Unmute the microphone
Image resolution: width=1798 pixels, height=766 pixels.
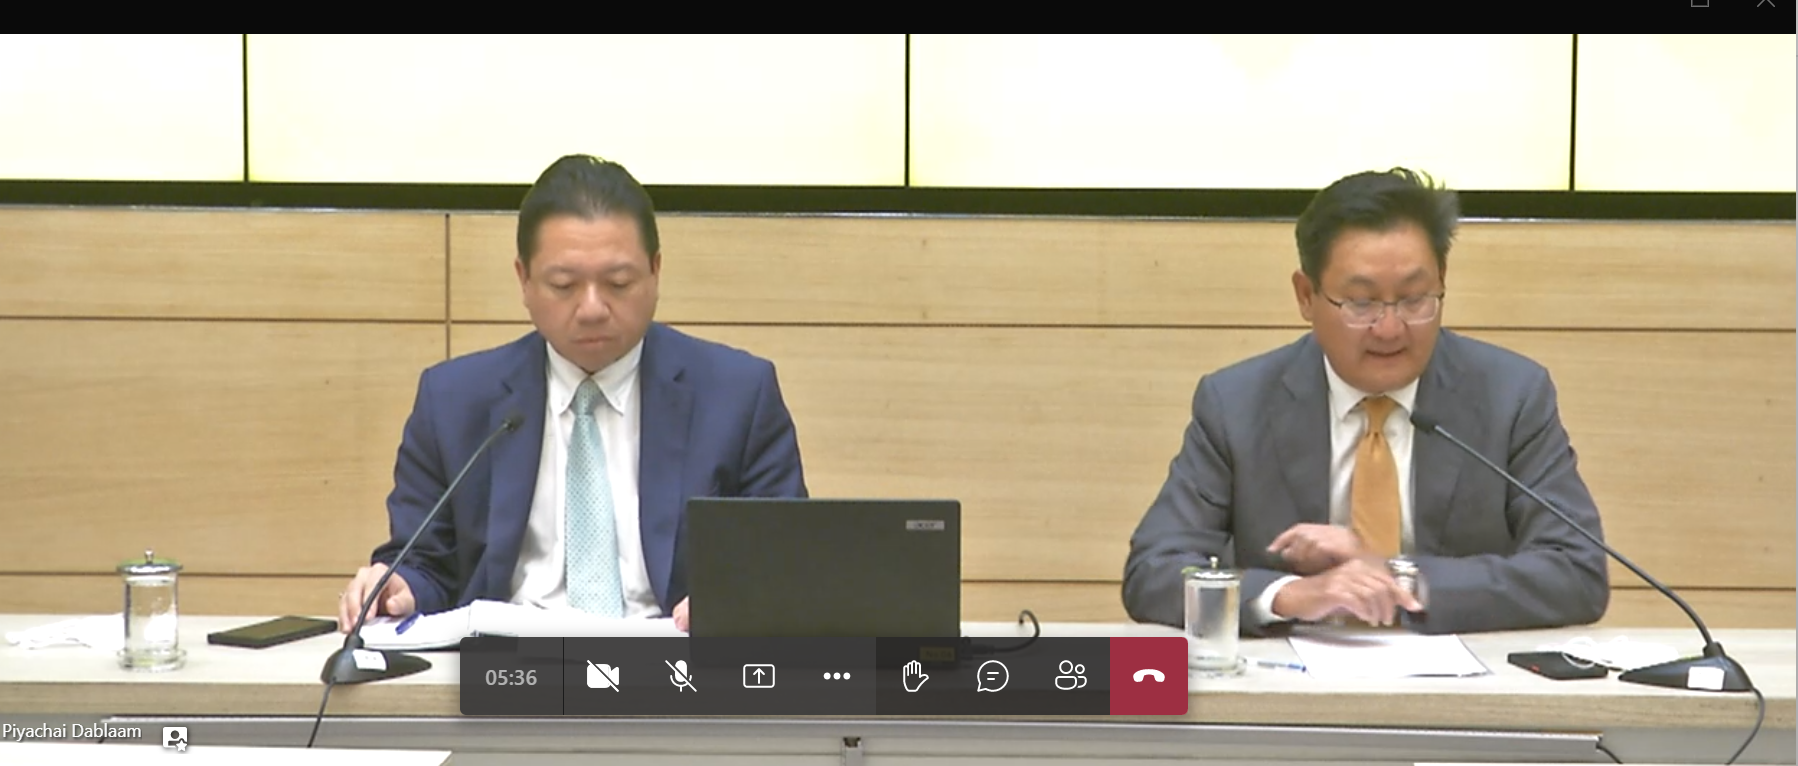pos(681,677)
